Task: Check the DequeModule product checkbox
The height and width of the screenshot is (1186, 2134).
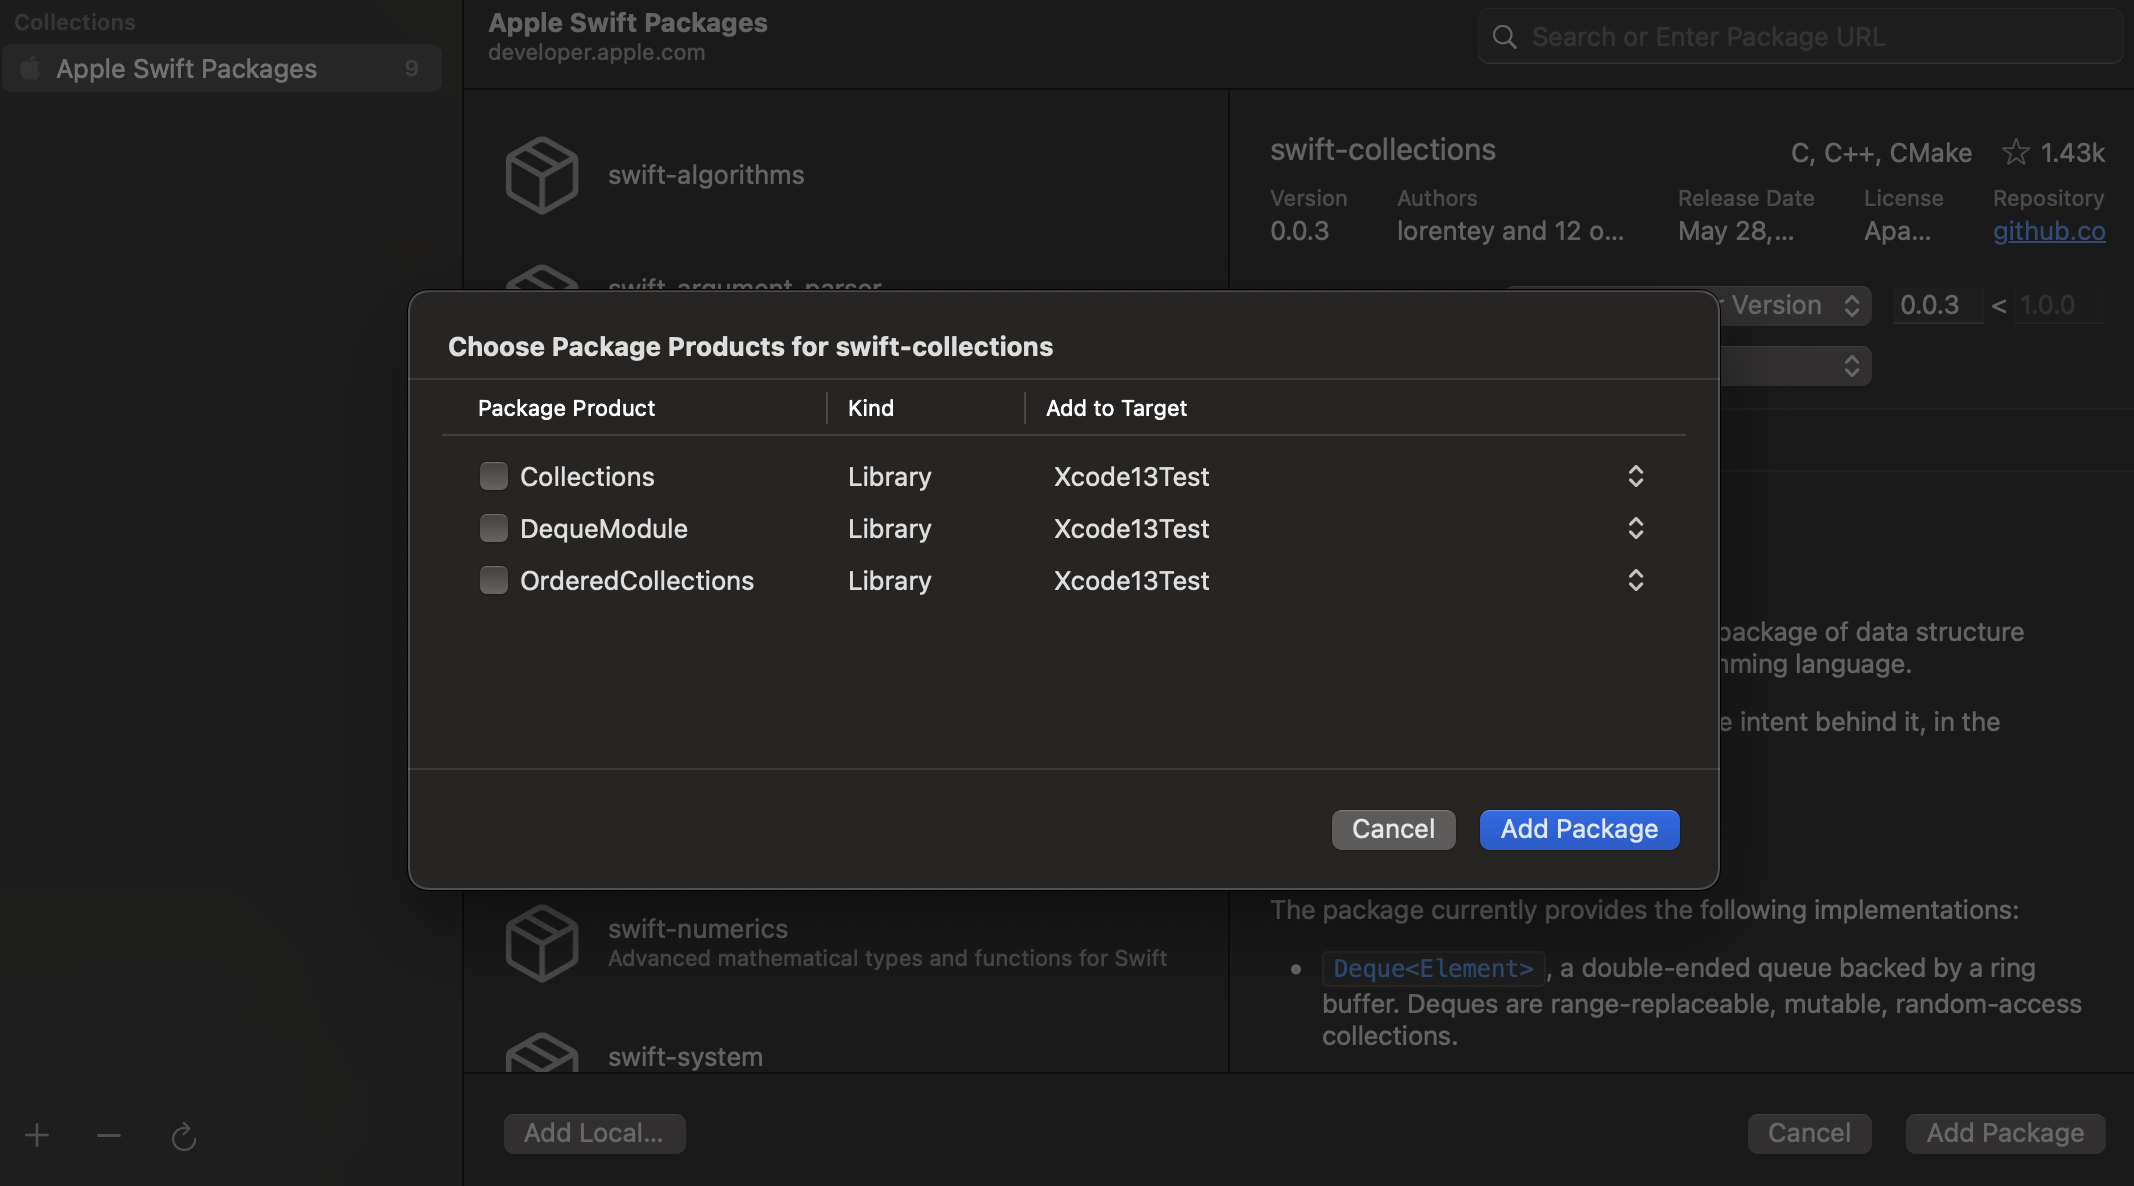Action: (x=494, y=528)
